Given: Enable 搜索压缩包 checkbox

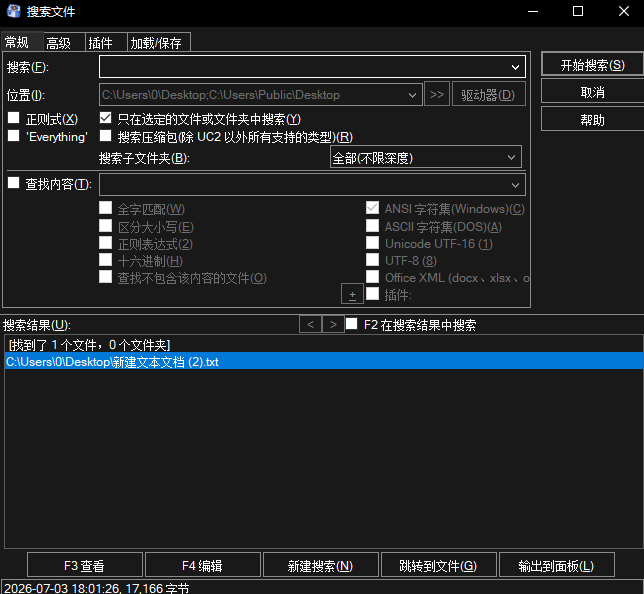Looking at the screenshot, I should point(106,136).
